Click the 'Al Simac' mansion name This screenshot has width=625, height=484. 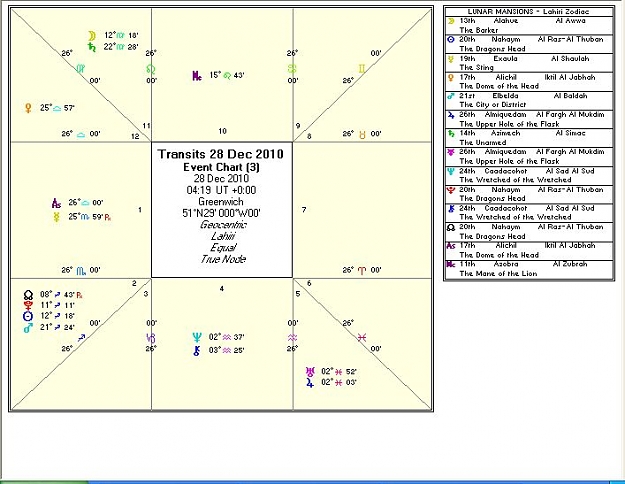pos(570,133)
